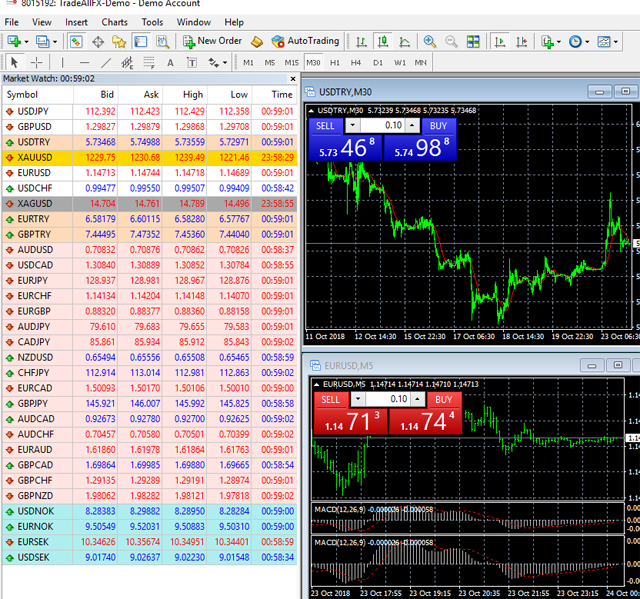Image resolution: width=640 pixels, height=599 pixels.
Task: Select the Text 'A' drawing tool
Action: (x=170, y=62)
